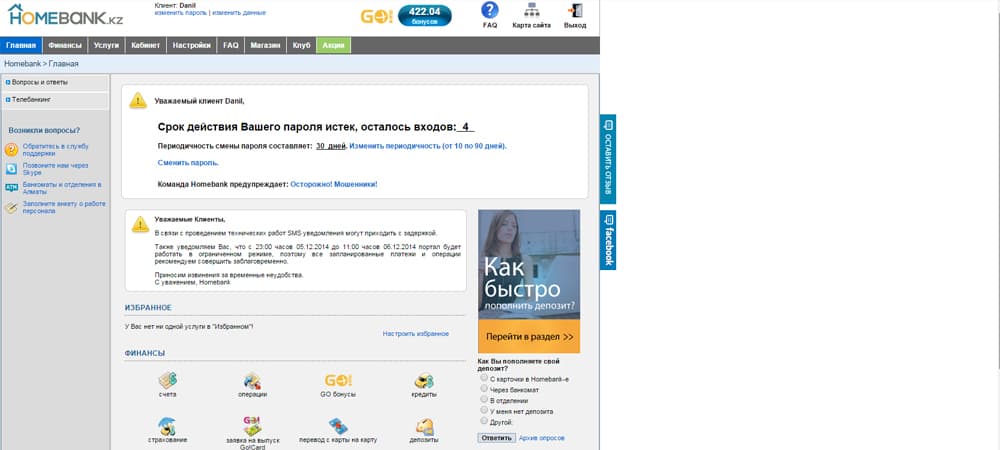Expand 'Вопросы и ответы' sidebar section
This screenshot has width=1000, height=450.
[x=55, y=82]
